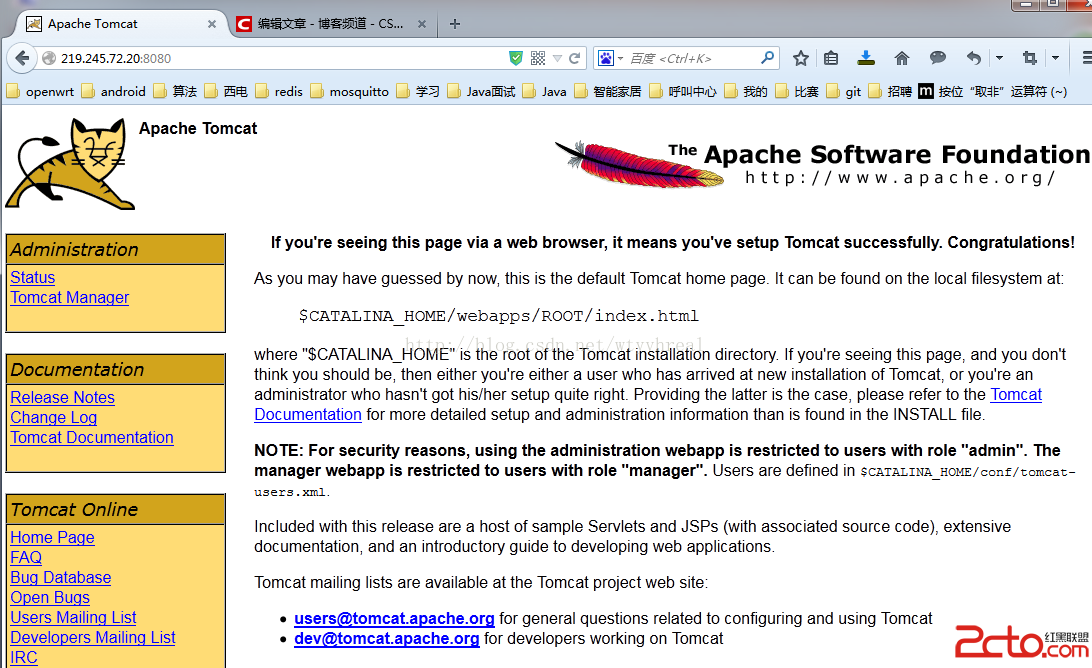1092x668 pixels.
Task: Open the 智能家居 bookmark folder
Action: 608,91
